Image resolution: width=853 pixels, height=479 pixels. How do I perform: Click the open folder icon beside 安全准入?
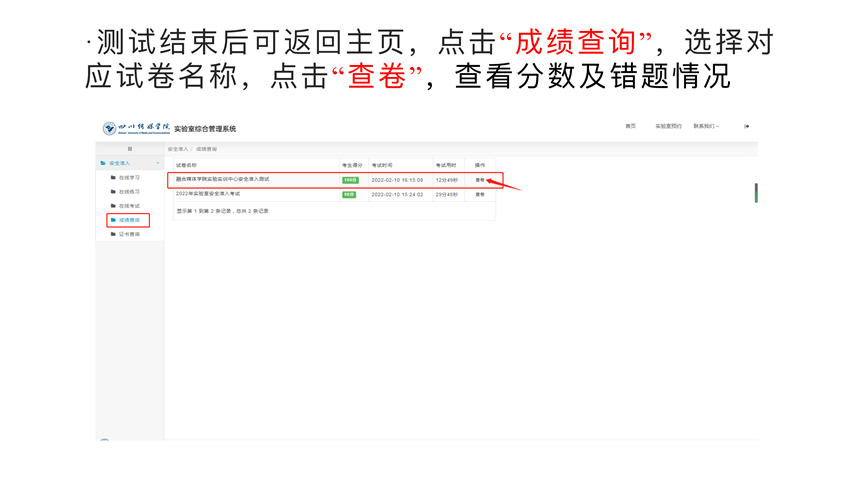[x=103, y=163]
